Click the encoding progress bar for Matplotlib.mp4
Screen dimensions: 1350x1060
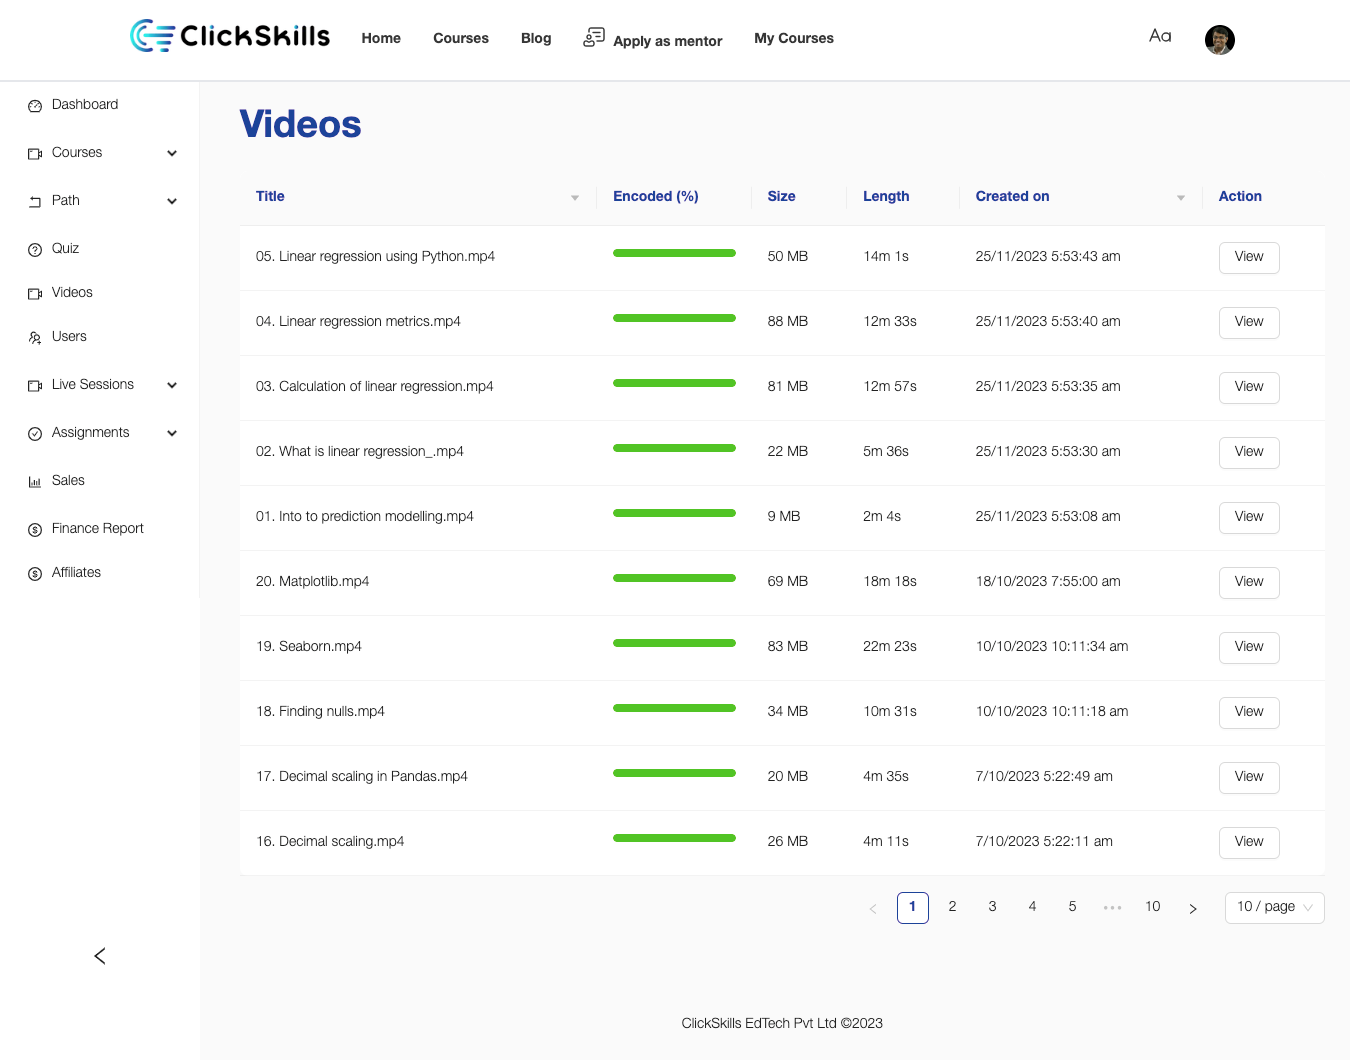coord(674,578)
